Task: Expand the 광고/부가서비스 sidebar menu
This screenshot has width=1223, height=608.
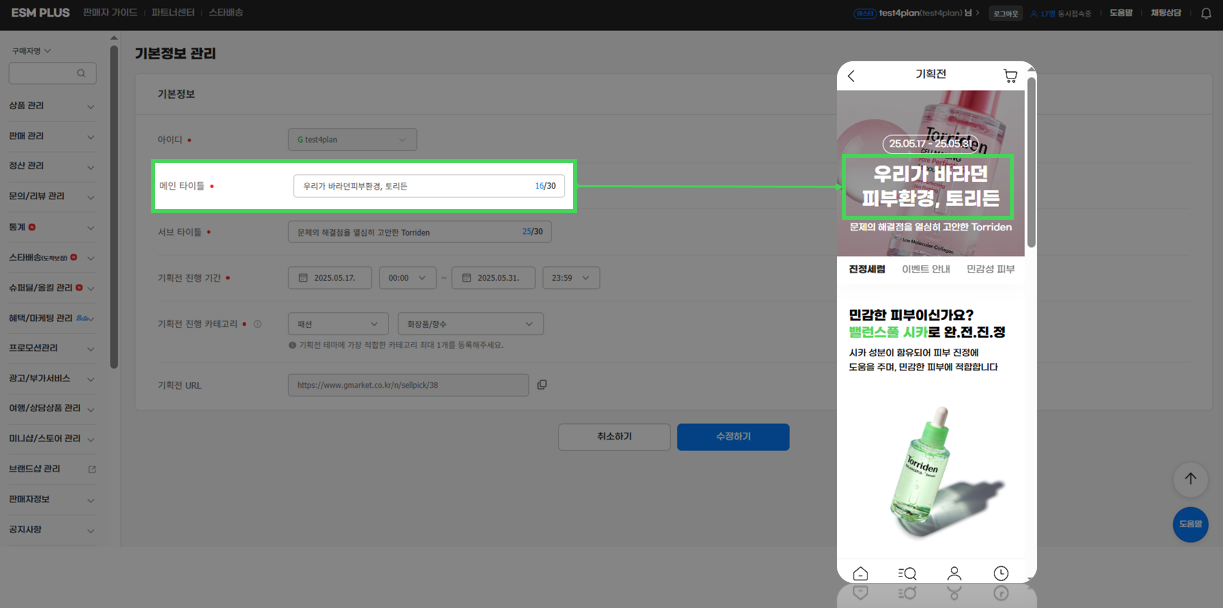Action: [x=53, y=379]
